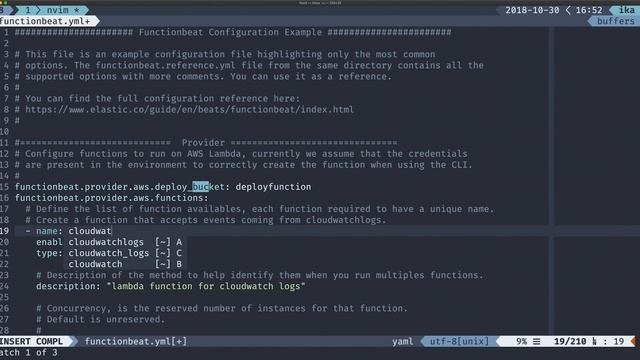
Task: Click the line number 19 in gutter
Action: [4, 231]
